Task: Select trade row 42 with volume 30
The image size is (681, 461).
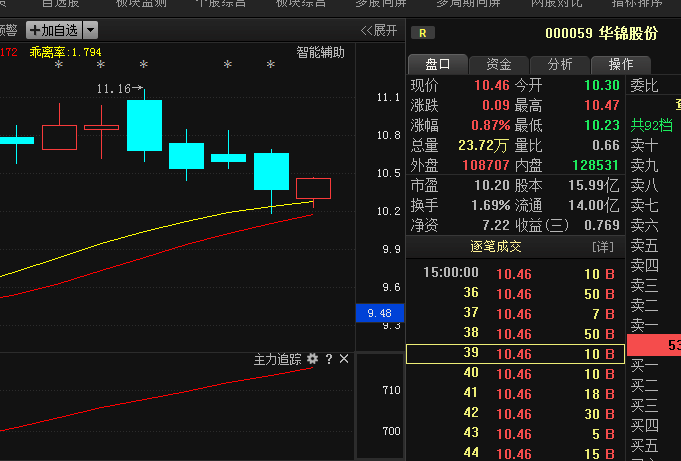Action: click(x=515, y=414)
